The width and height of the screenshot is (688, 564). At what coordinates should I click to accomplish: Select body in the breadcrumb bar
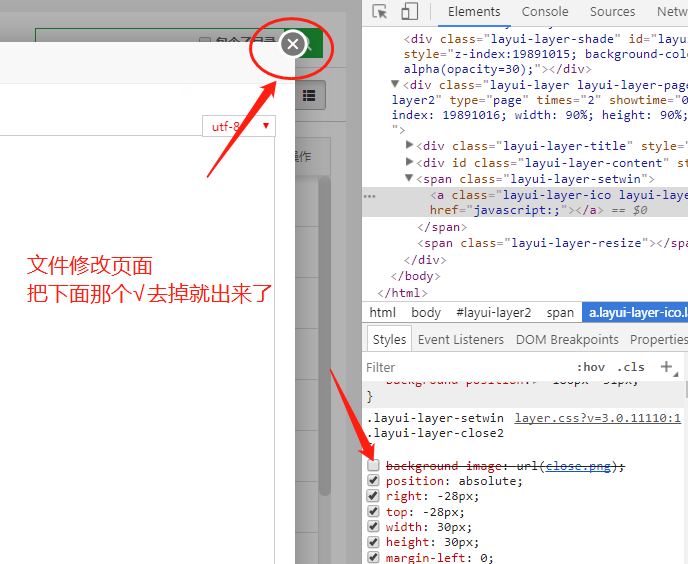[426, 313]
